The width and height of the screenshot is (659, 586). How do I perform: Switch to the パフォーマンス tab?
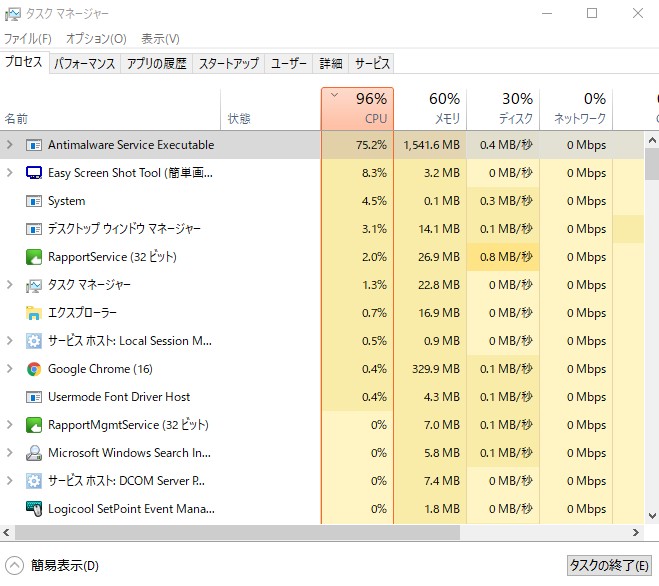coord(85,64)
